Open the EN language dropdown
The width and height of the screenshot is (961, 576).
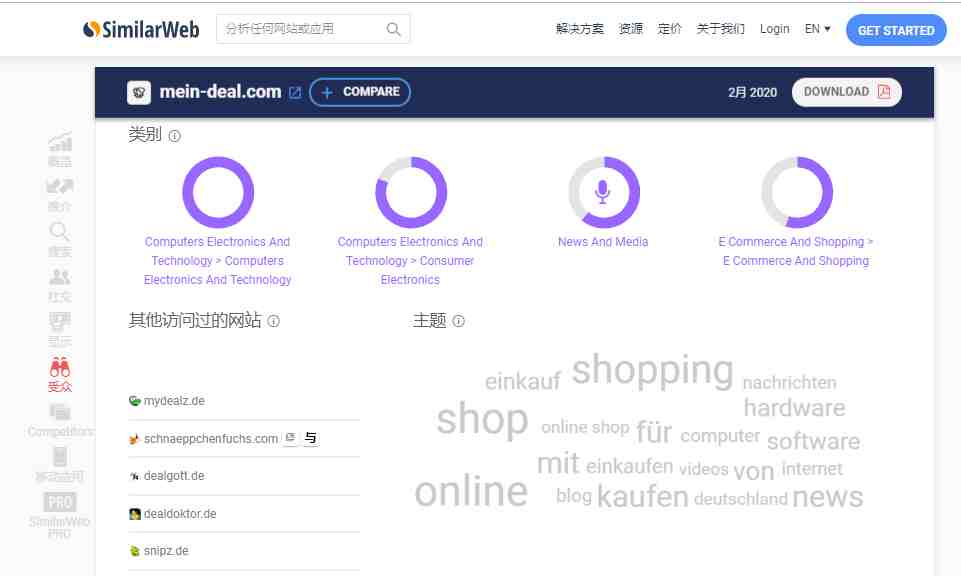click(818, 29)
